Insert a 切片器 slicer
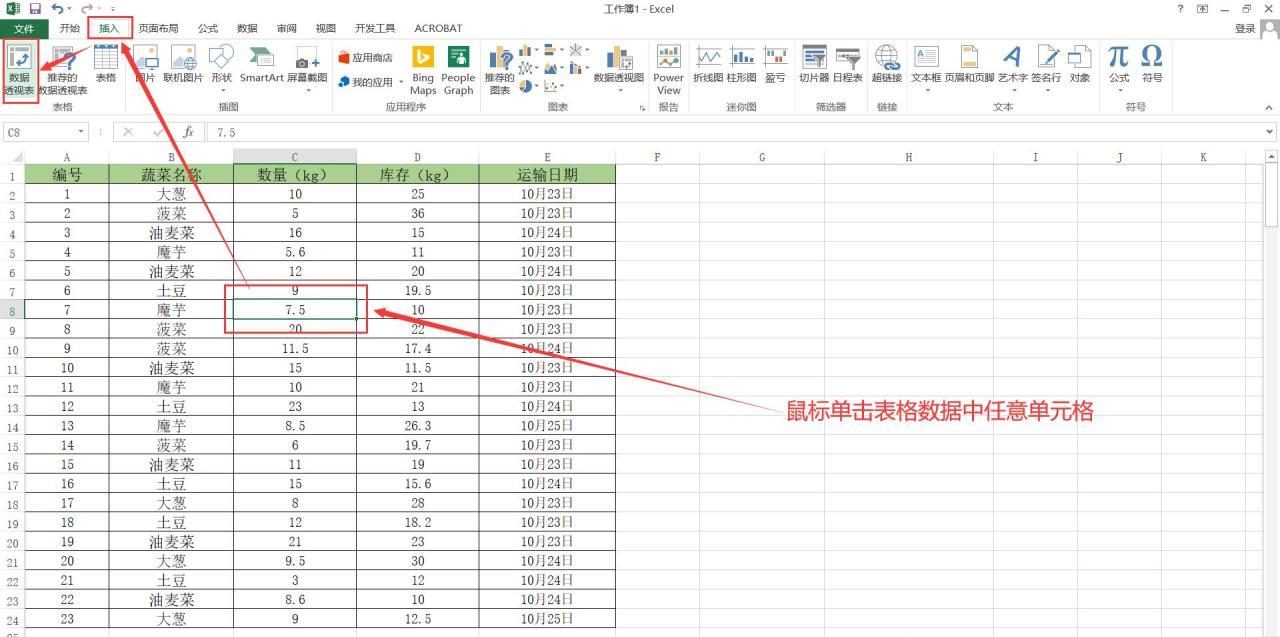 coord(814,65)
